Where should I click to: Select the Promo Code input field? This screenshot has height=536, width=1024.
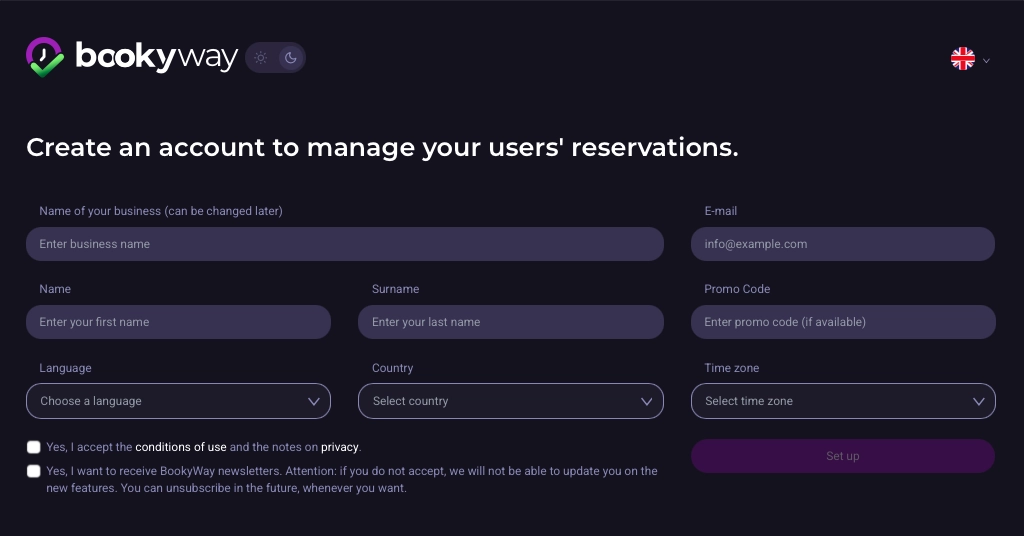point(842,322)
